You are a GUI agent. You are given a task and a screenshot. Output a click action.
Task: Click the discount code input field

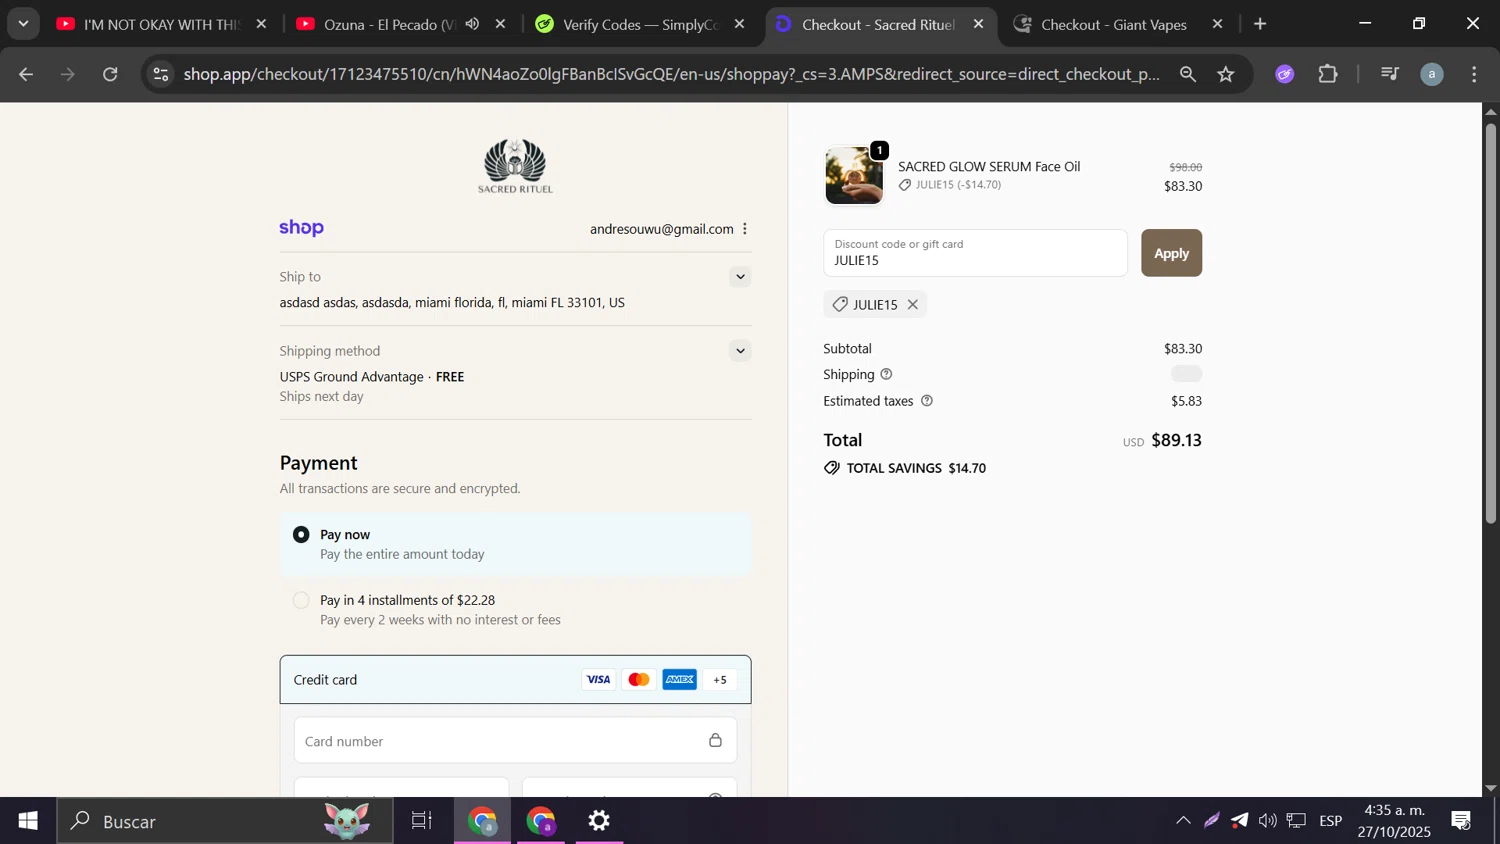click(975, 253)
